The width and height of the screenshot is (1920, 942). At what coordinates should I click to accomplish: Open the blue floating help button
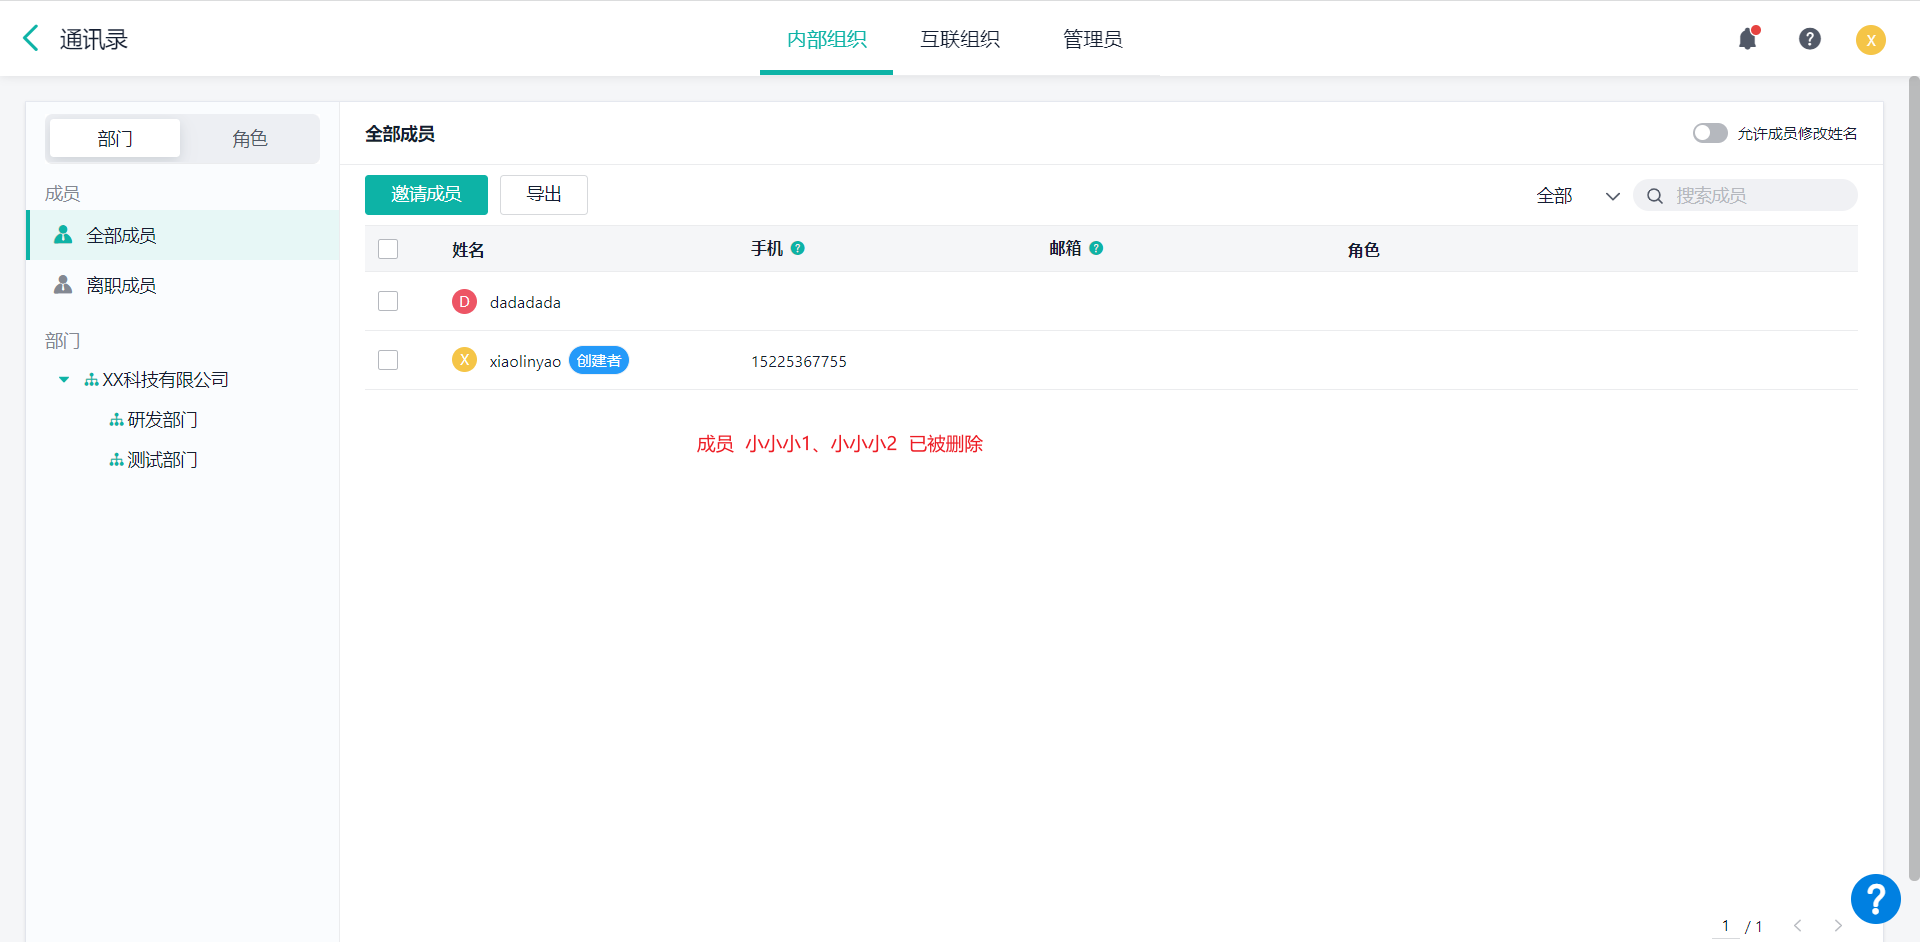(1875, 898)
